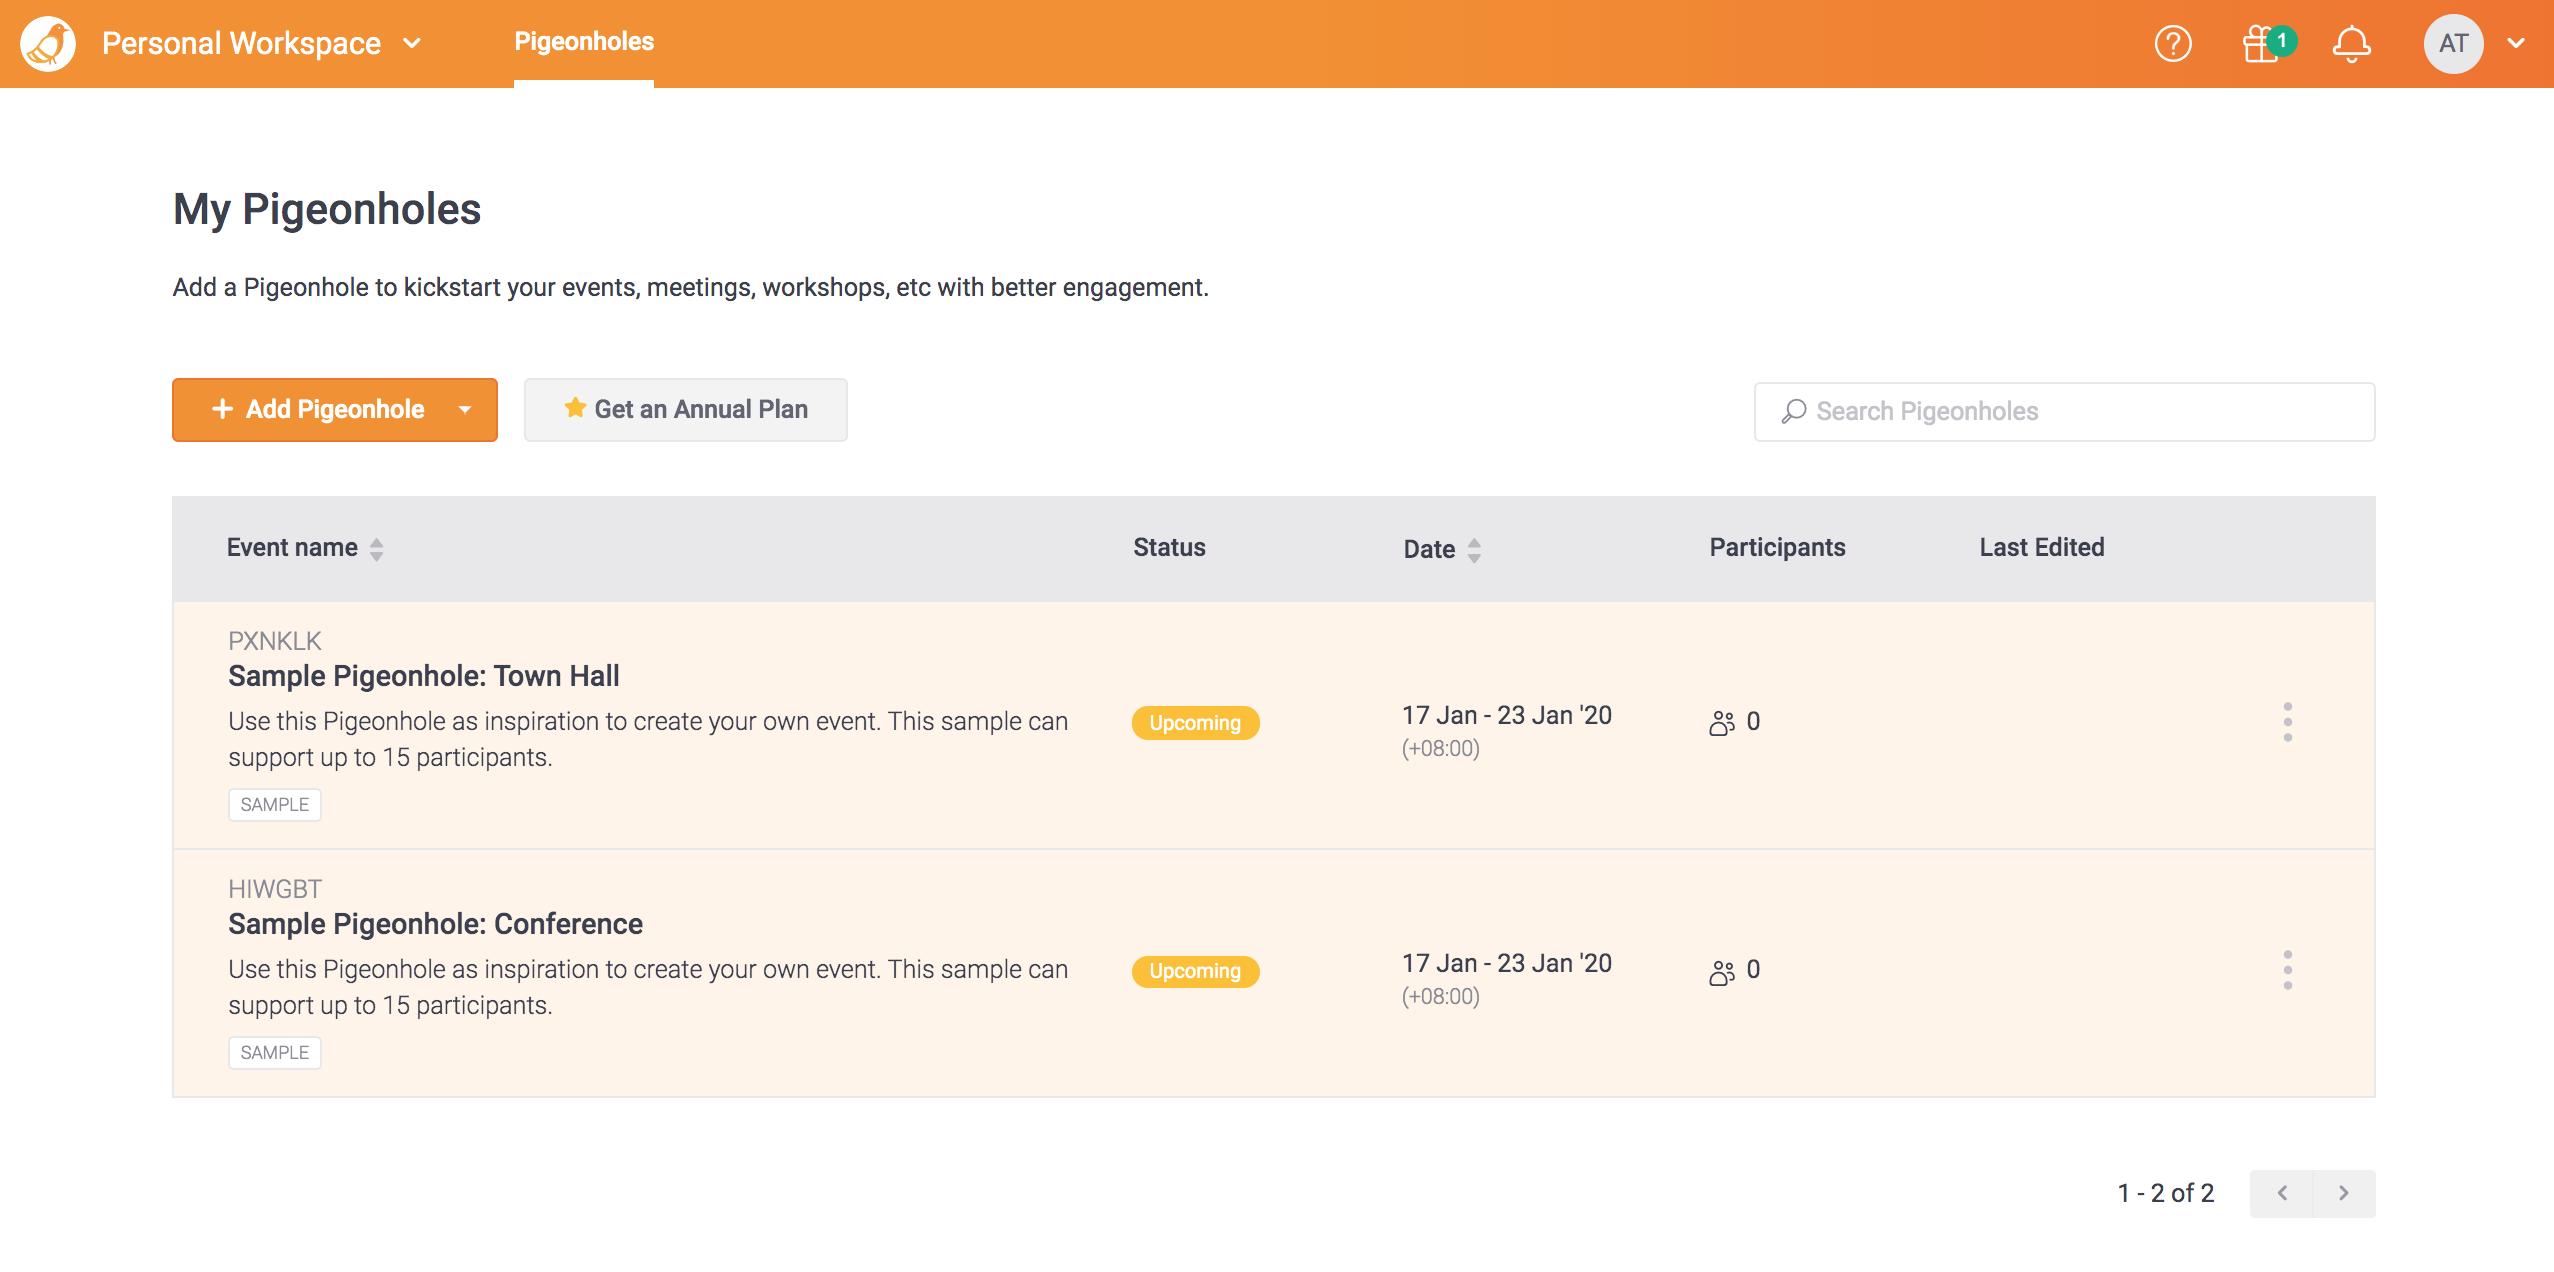Open the Add Pigeonhole dropdown arrow
The width and height of the screenshot is (2554, 1272).
click(x=465, y=410)
